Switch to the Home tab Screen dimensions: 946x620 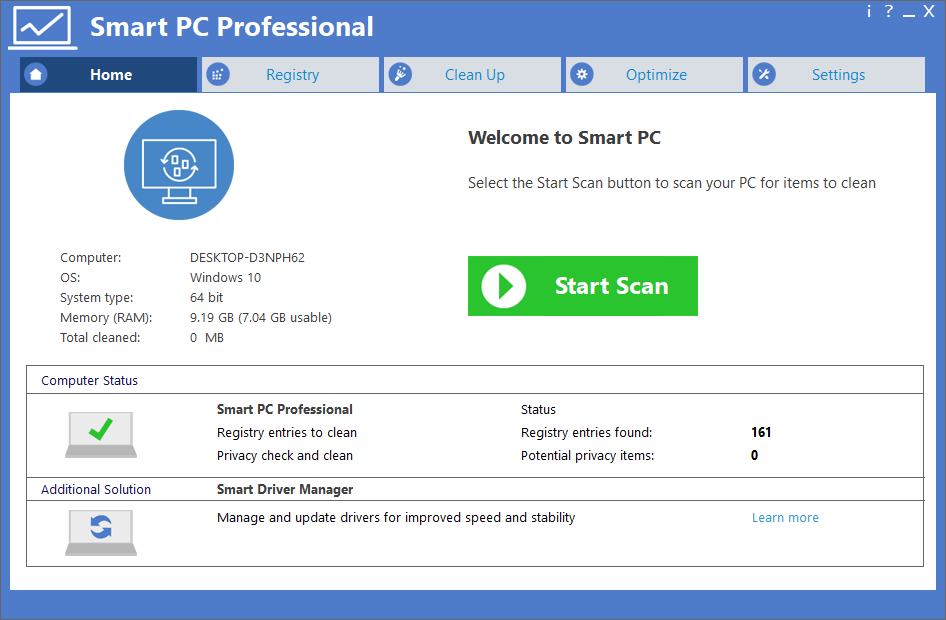[x=109, y=75]
